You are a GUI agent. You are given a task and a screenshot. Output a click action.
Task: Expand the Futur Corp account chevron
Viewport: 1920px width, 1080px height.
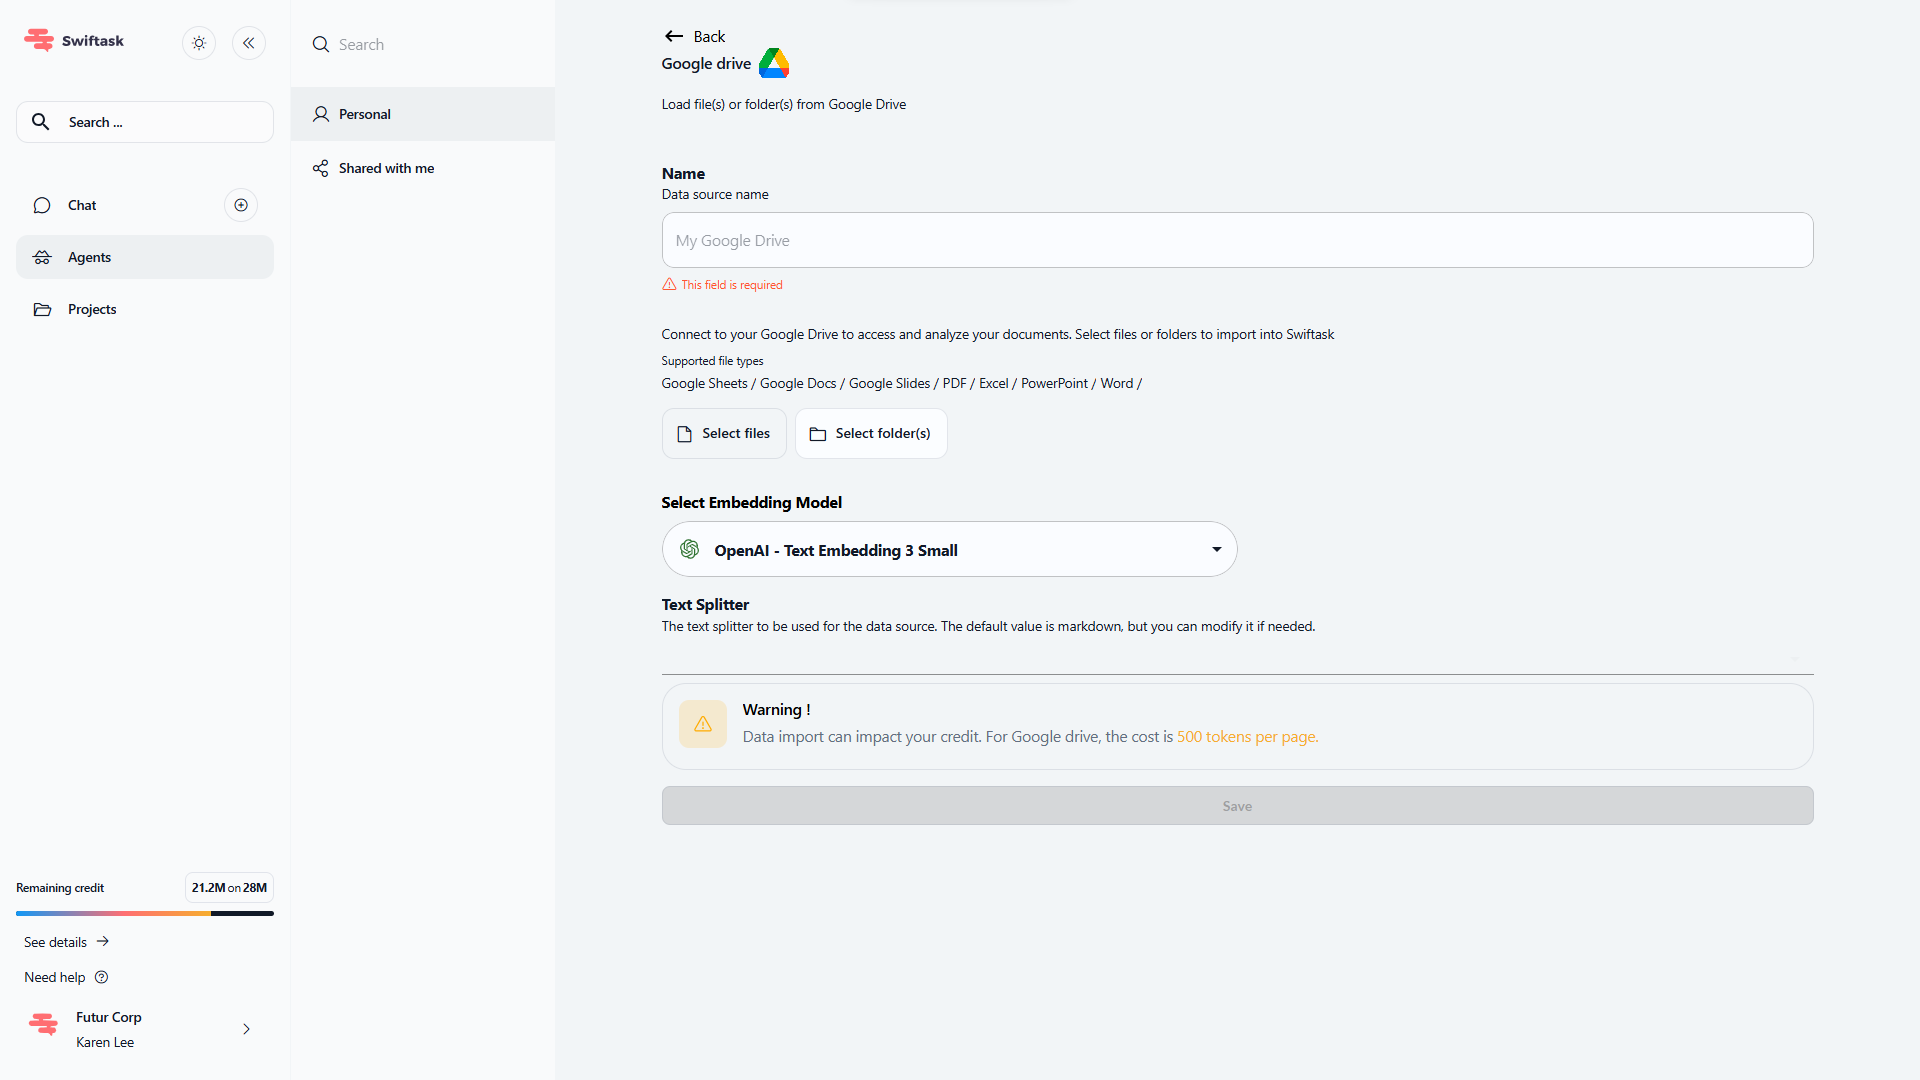[246, 1029]
